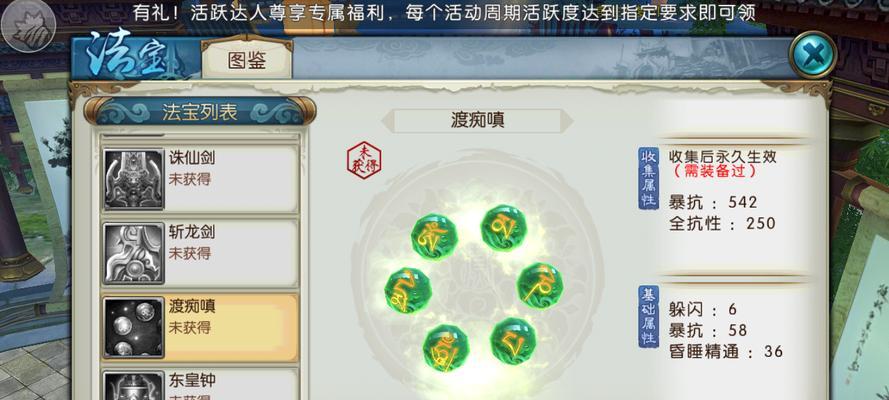Select 东皇钟 icon in the treasure list
Image resolution: width=889 pixels, height=400 pixels.
[134, 386]
